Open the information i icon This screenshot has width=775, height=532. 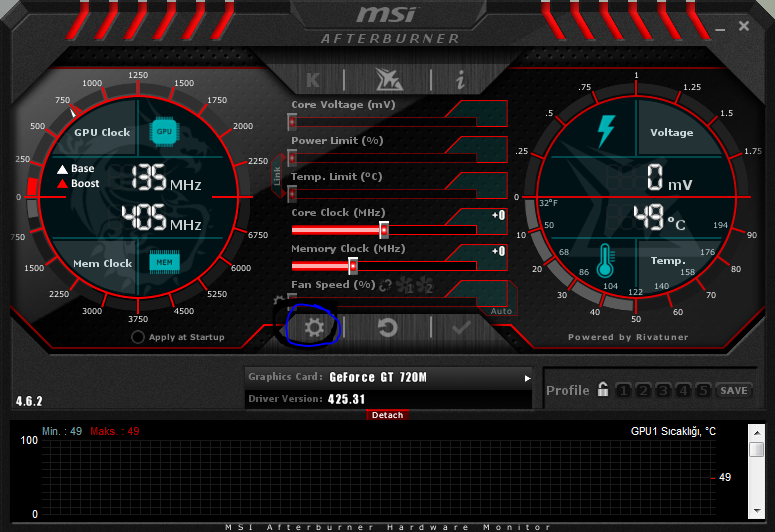tap(460, 79)
